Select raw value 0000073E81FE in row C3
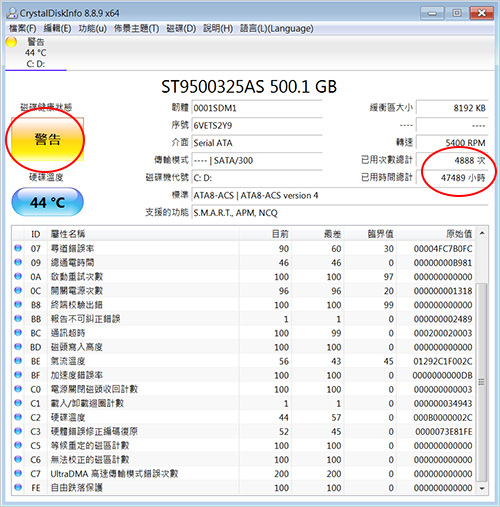This screenshot has height=507, width=500. (x=444, y=432)
